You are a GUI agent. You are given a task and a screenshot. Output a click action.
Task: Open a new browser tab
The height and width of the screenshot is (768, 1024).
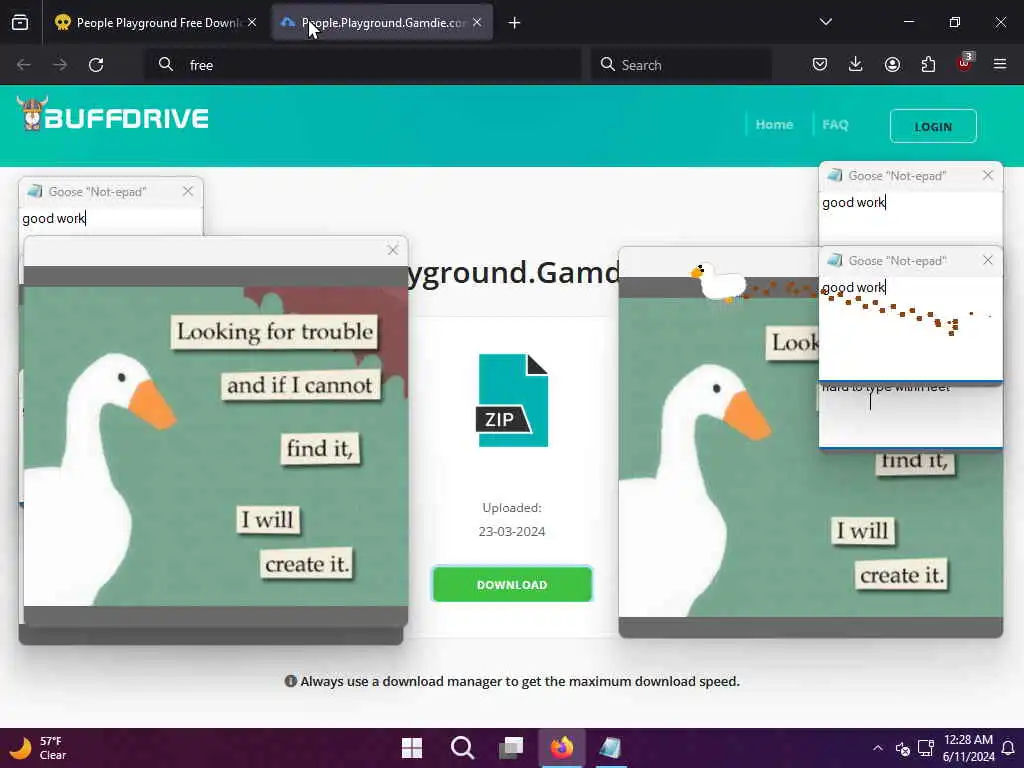click(515, 23)
